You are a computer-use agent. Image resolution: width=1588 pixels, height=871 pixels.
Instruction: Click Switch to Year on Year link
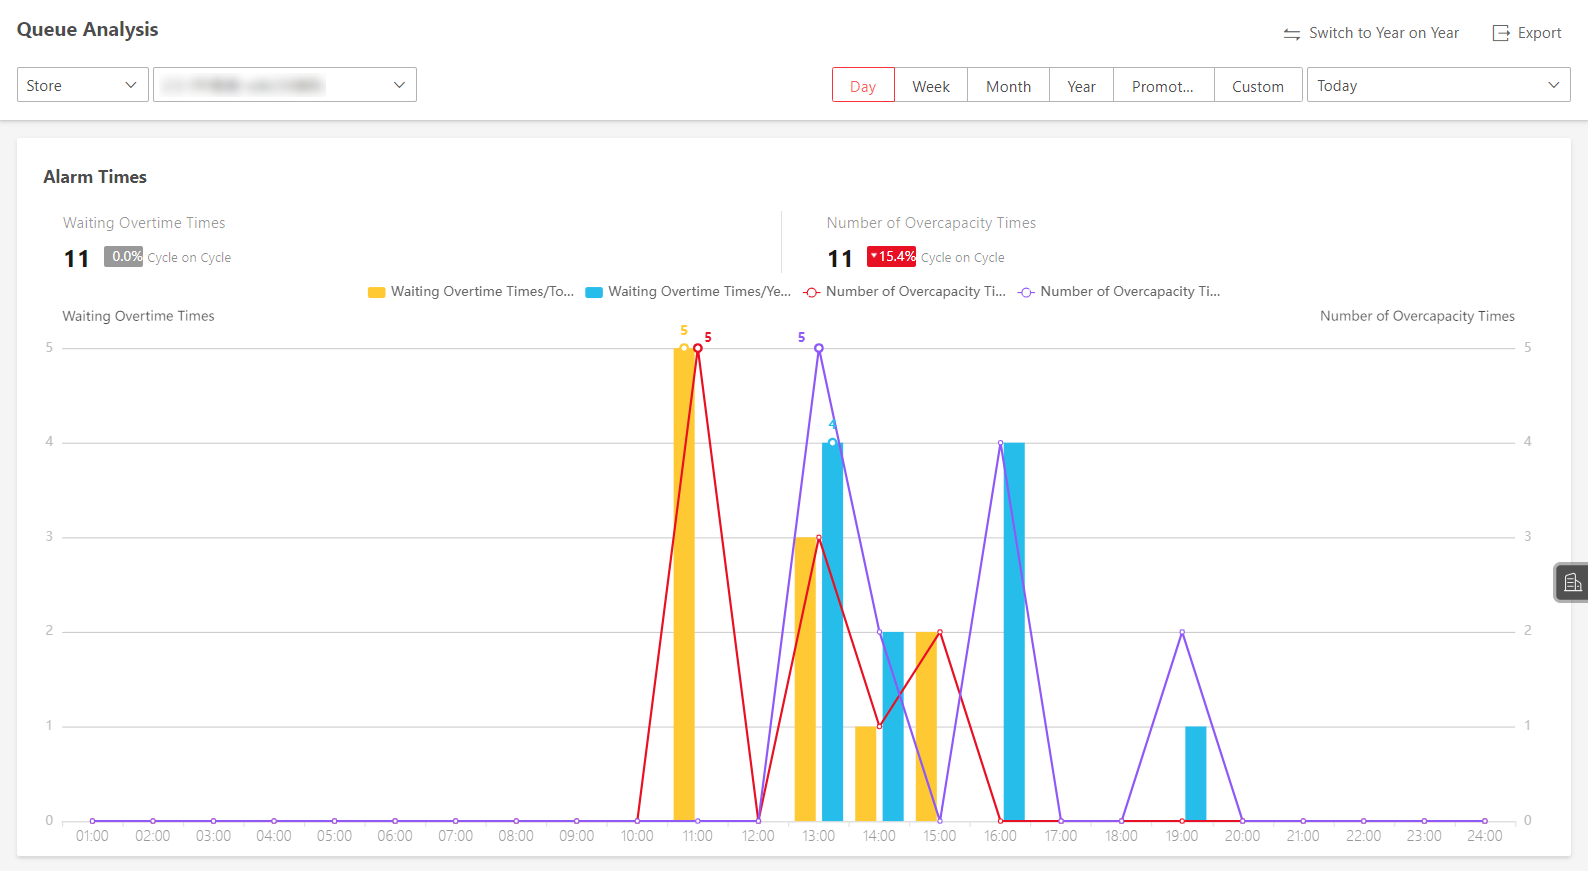(x=1384, y=33)
